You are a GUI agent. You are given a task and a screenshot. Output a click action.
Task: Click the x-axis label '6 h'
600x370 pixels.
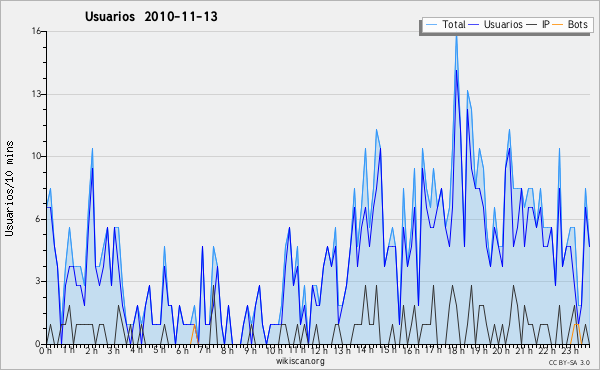182,351
